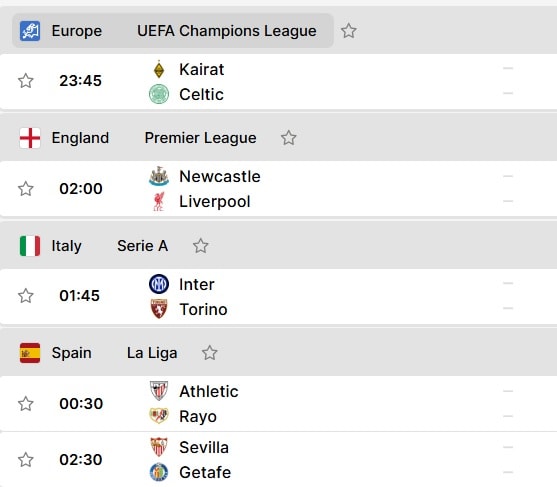Open the UEFA Champions League link
This screenshot has height=487, width=557.
point(227,31)
